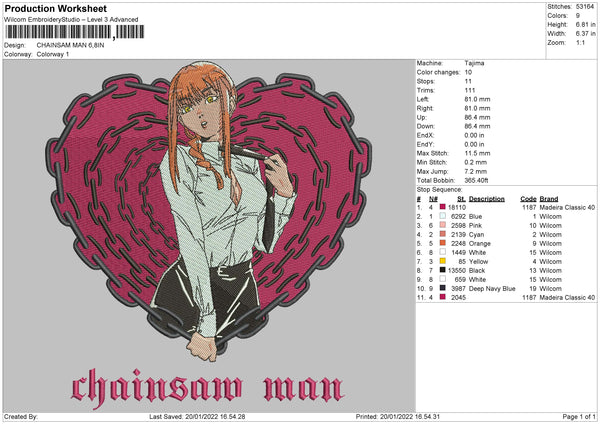The width and height of the screenshot is (600, 424).
Task: Click "Madeira Classic 40" brand in stop 11
Action: pos(567,297)
